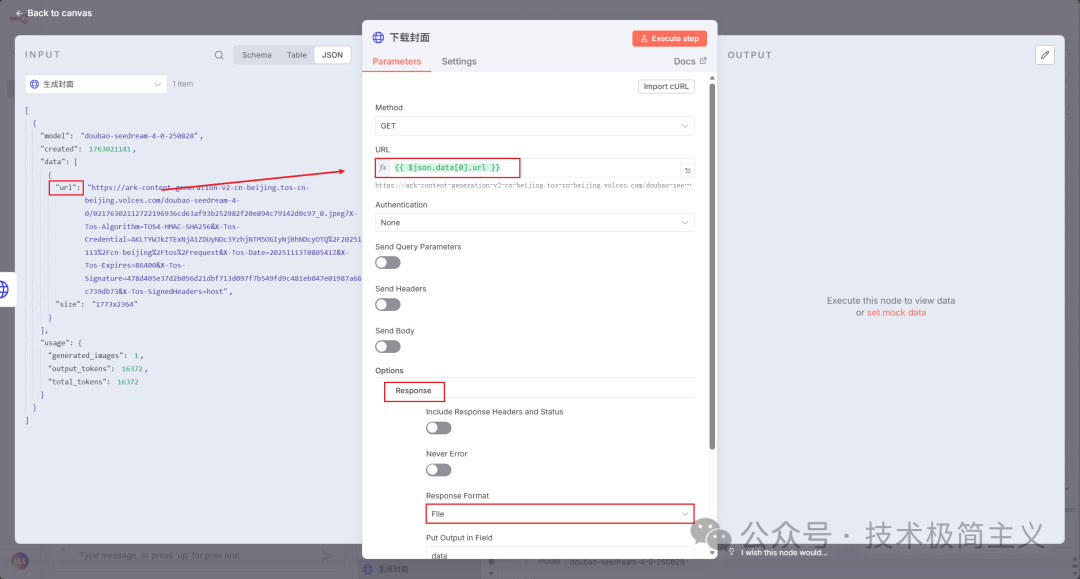This screenshot has height=579, width=1080.
Task: Click the "doubao-seedream-4-0-250828" model value
Action: point(140,136)
